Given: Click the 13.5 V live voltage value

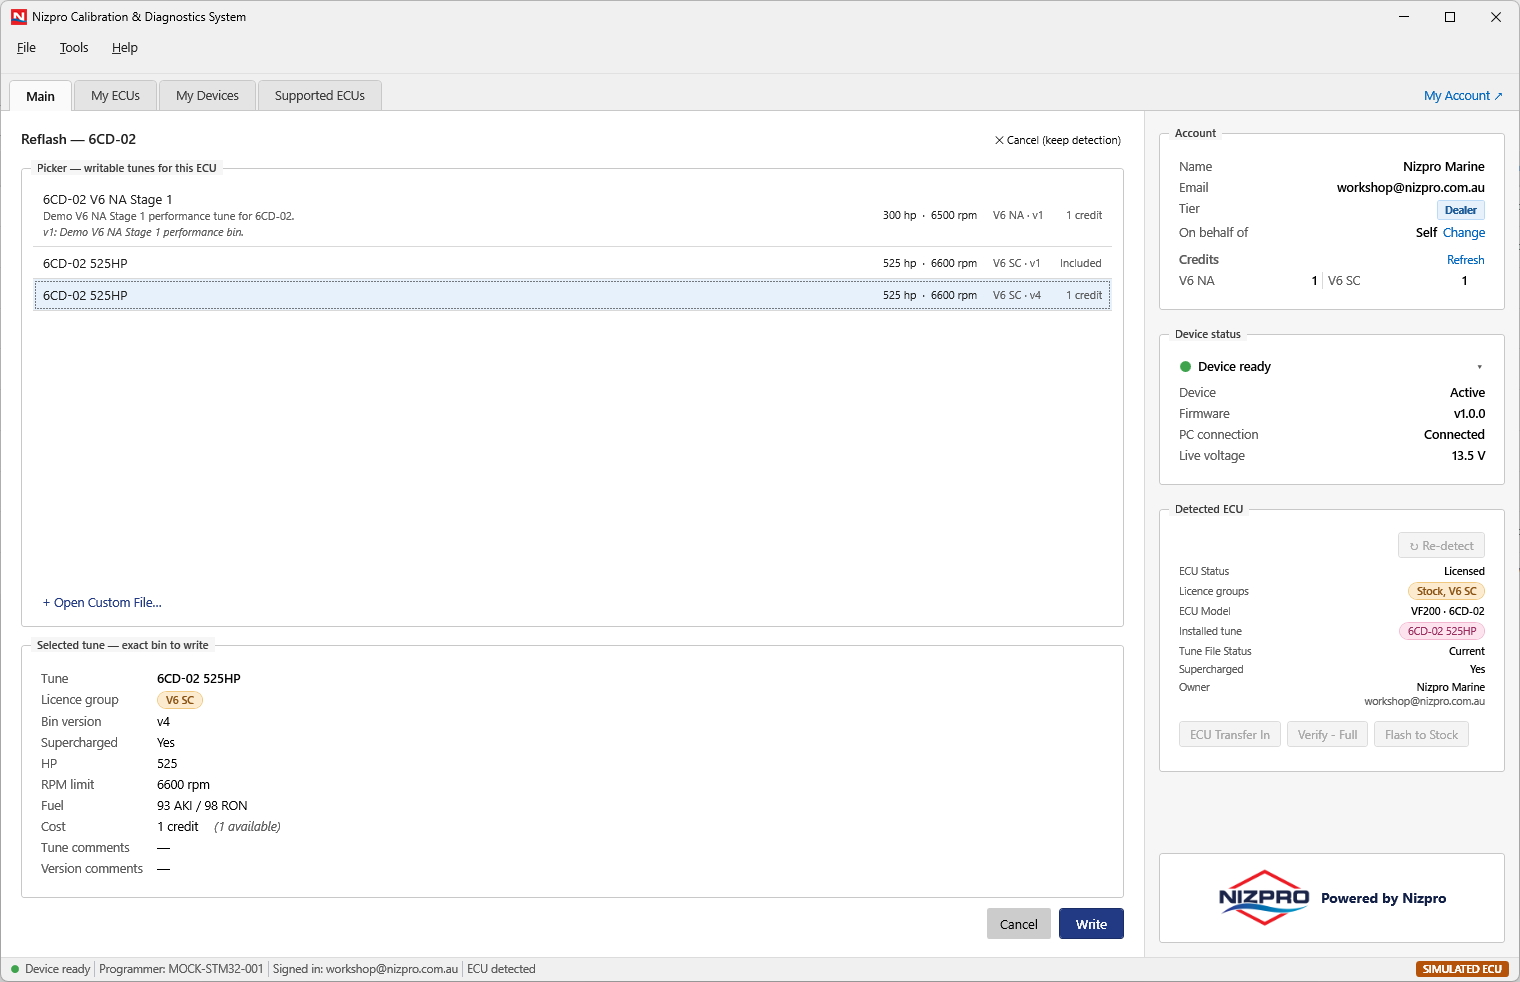Looking at the screenshot, I should click(1468, 456).
